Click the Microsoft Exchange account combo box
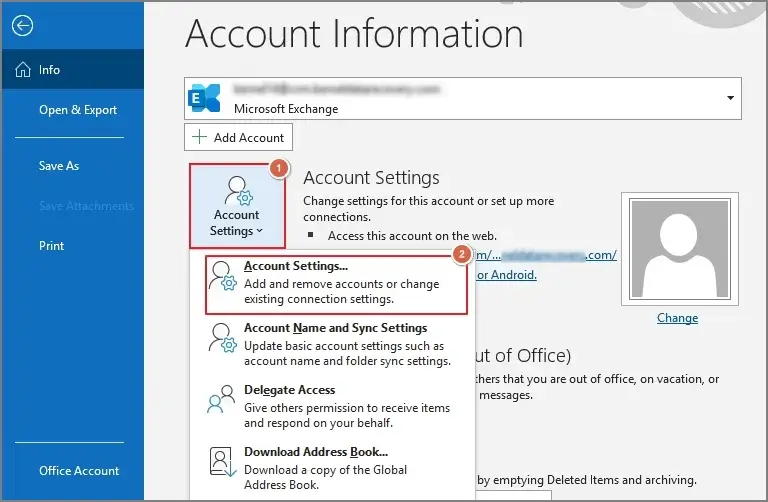 [x=463, y=98]
